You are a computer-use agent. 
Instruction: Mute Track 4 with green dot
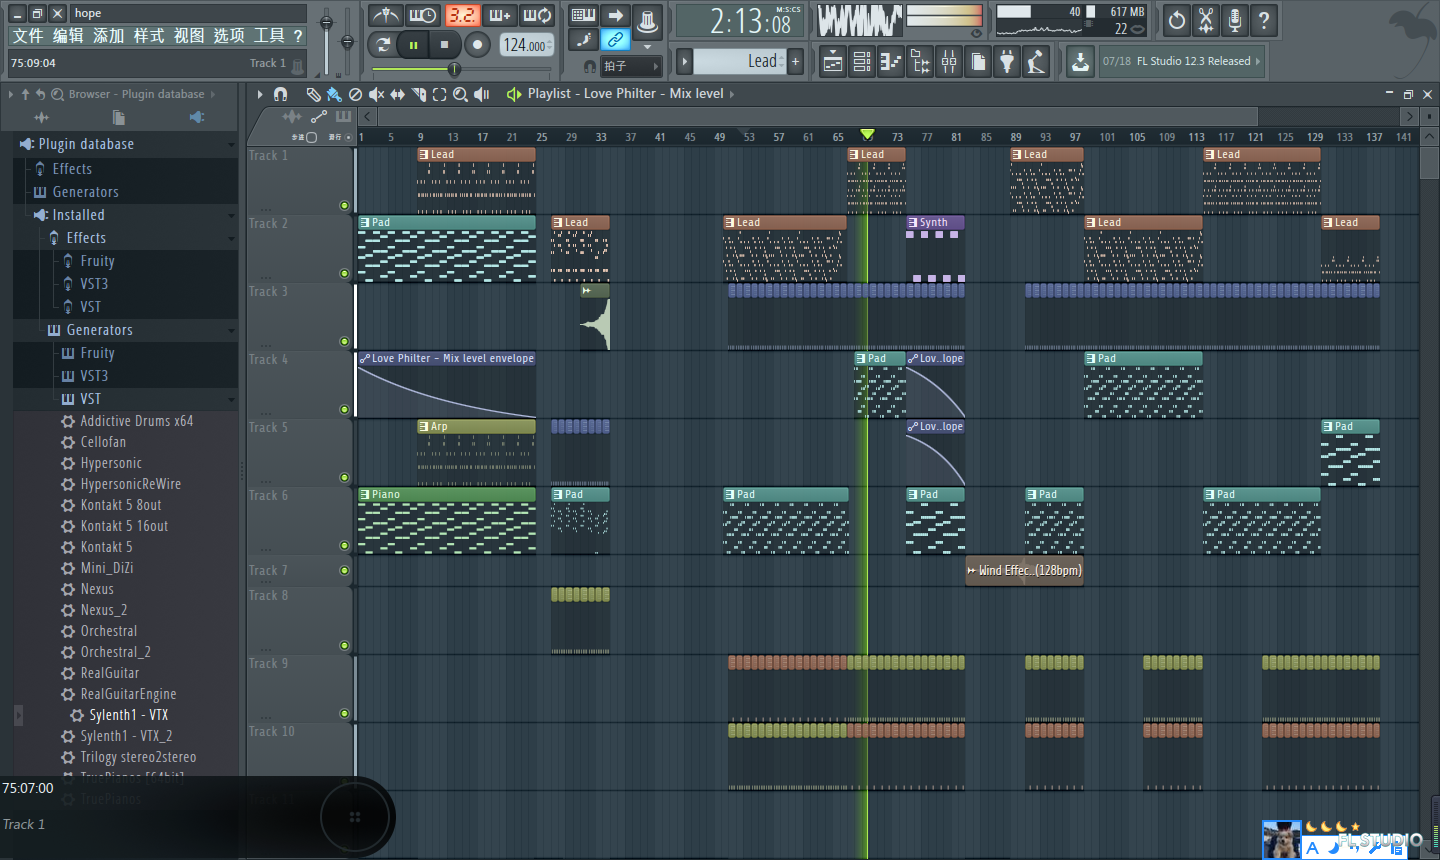pos(345,409)
